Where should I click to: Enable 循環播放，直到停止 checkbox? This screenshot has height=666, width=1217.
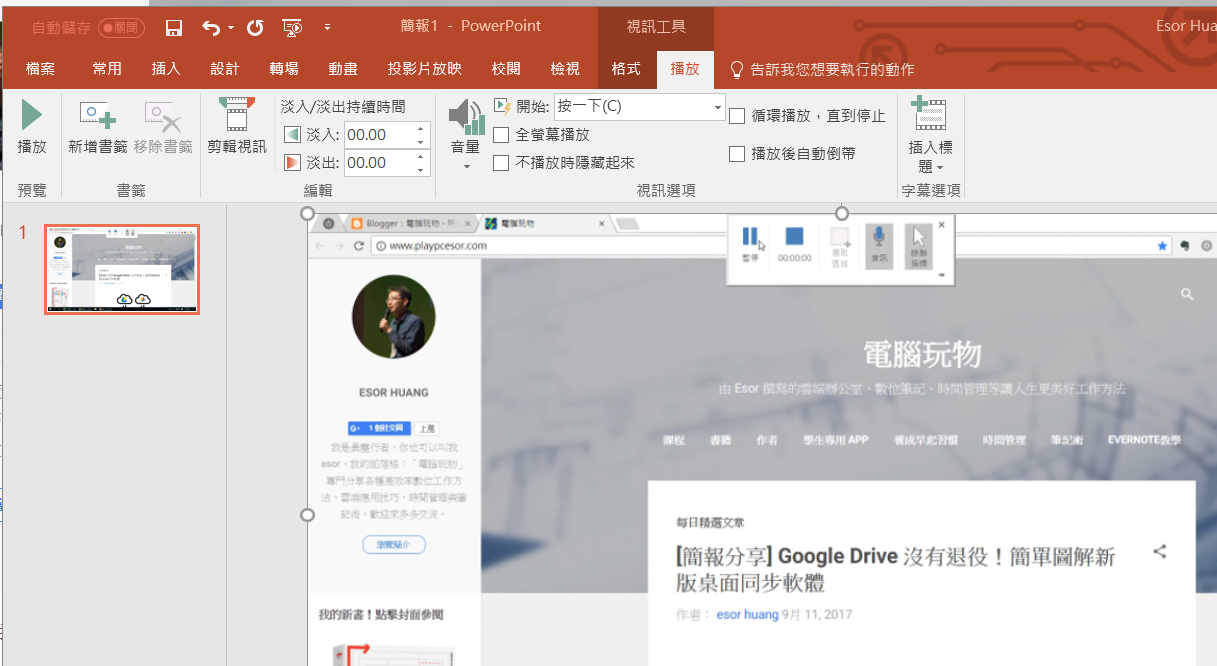pyautogui.click(x=737, y=116)
